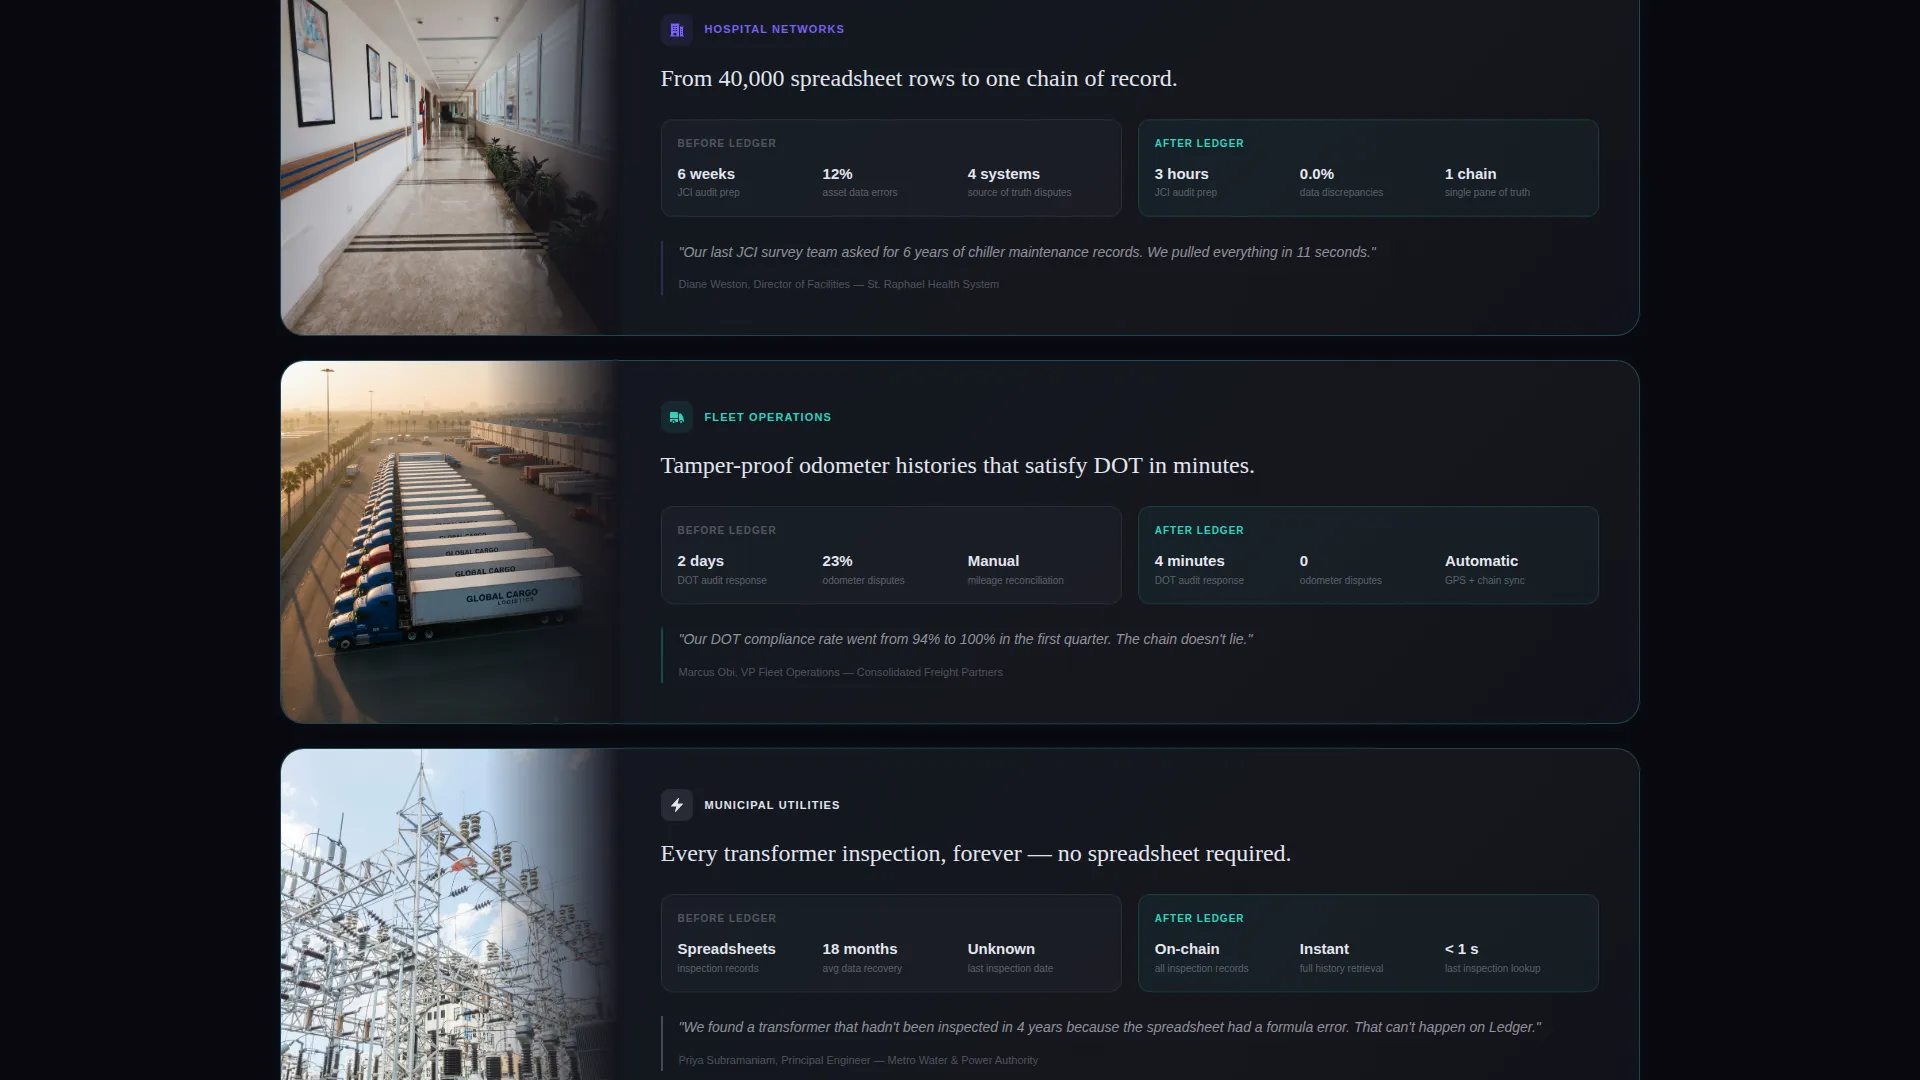Click the tamper-proof odometer histories headline
Screen dimensions: 1920x1080
point(957,466)
